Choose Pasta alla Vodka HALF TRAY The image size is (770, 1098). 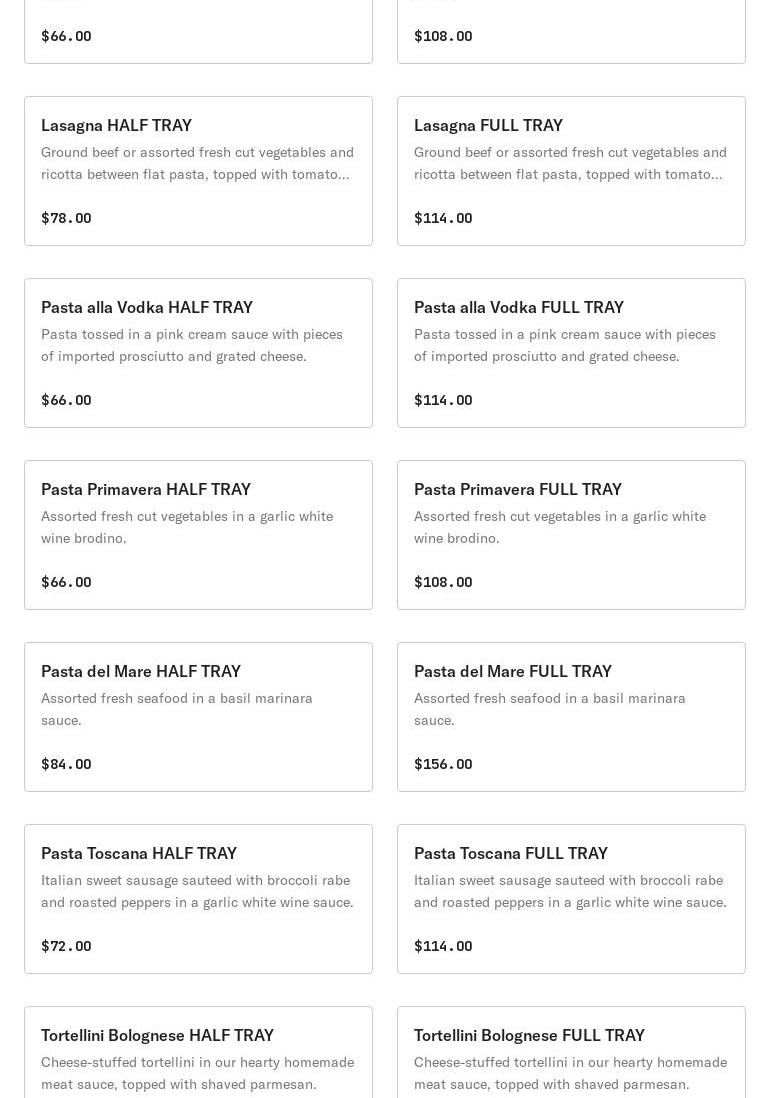tap(147, 307)
